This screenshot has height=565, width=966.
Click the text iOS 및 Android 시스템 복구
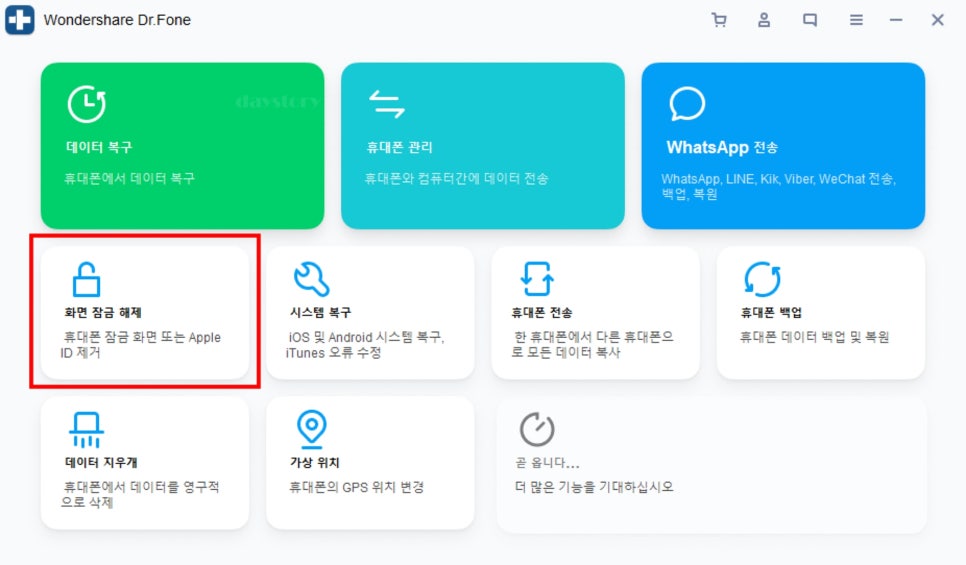(x=366, y=337)
